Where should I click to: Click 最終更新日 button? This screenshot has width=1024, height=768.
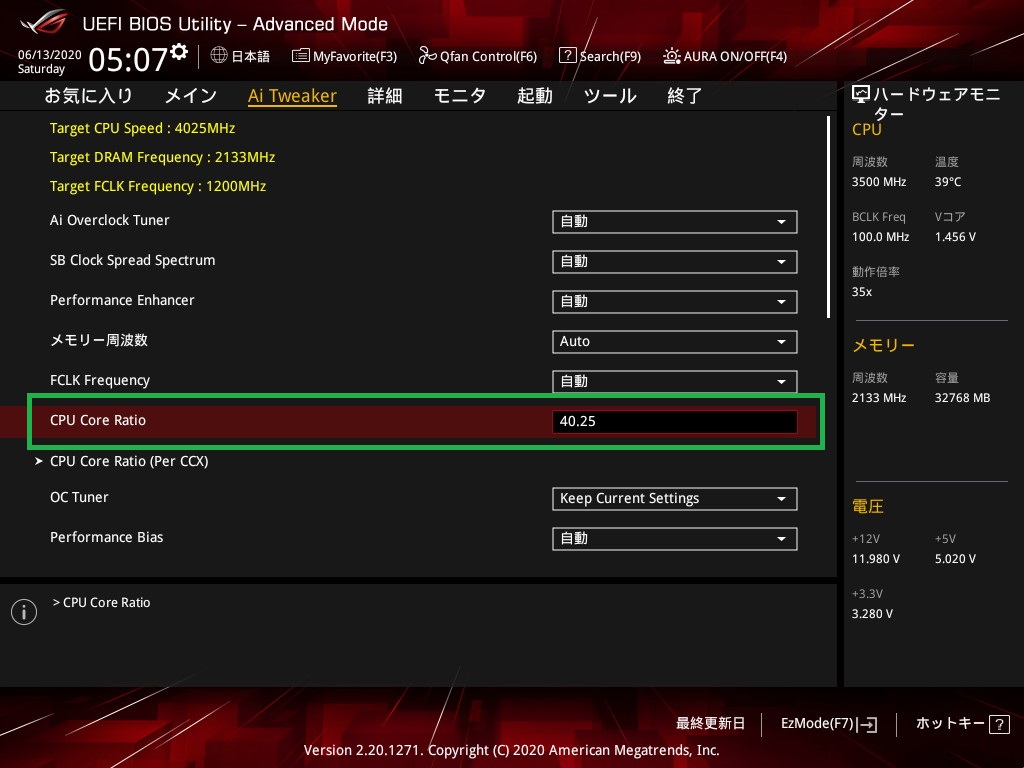coord(710,724)
